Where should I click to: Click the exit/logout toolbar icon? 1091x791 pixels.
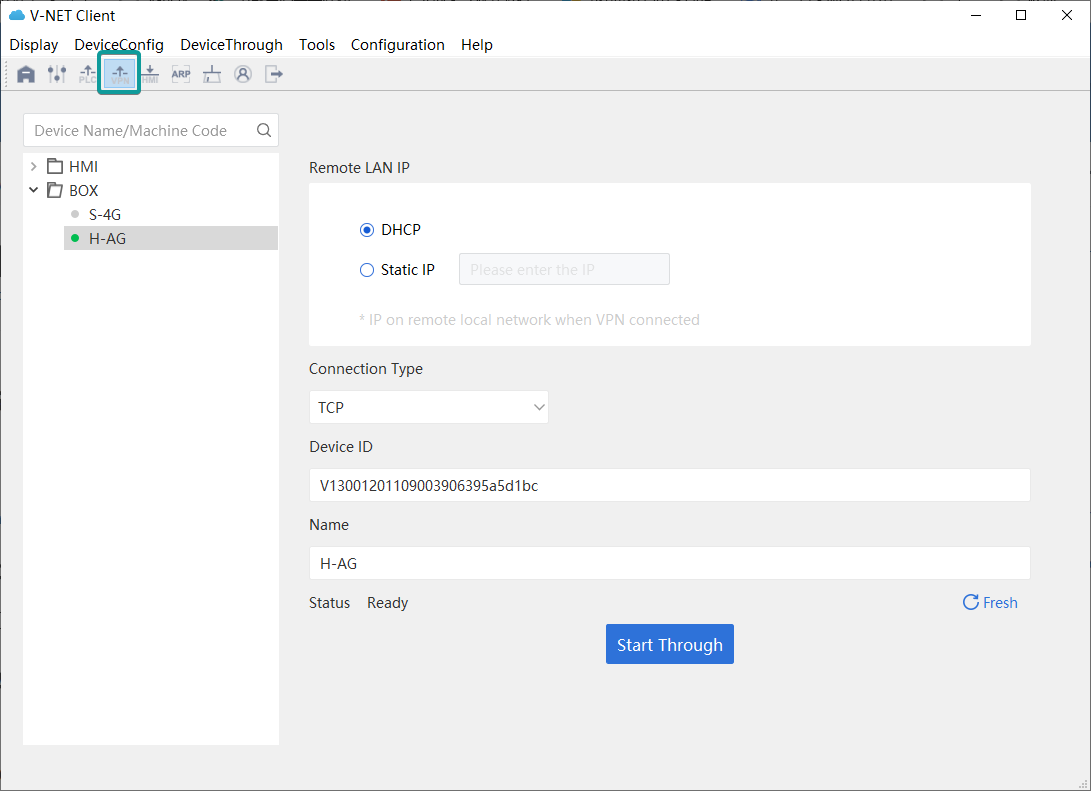(274, 73)
